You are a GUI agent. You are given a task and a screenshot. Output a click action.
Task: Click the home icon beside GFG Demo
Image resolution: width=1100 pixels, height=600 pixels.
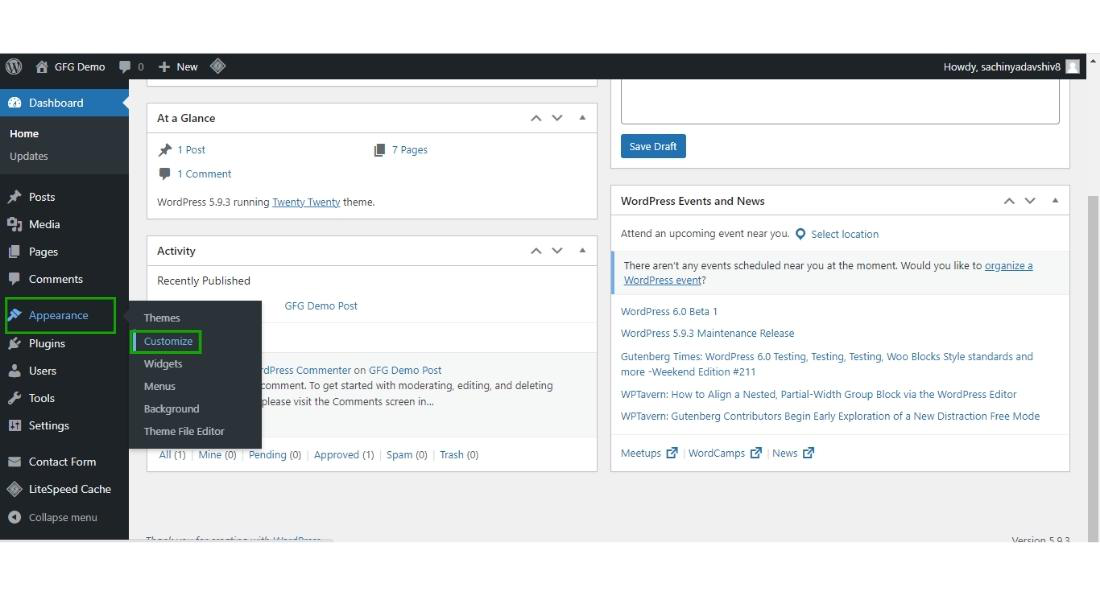(x=42, y=67)
